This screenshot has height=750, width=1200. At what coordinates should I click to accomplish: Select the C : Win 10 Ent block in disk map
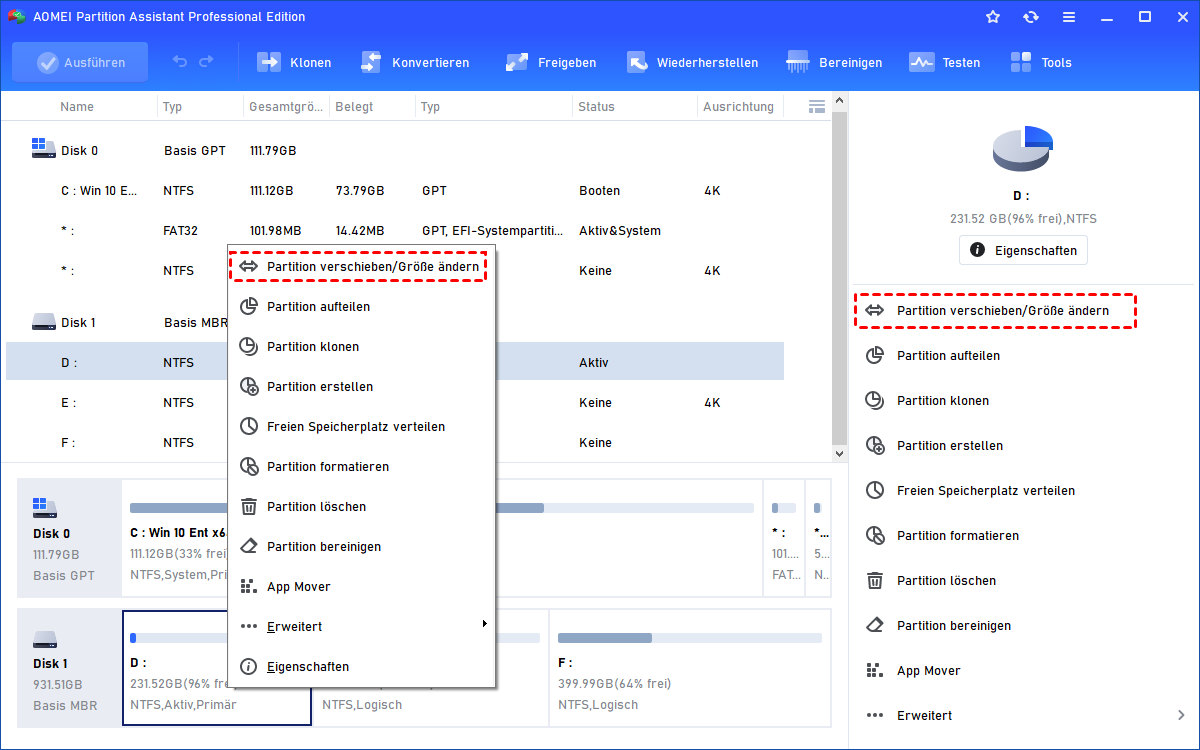tap(441, 539)
